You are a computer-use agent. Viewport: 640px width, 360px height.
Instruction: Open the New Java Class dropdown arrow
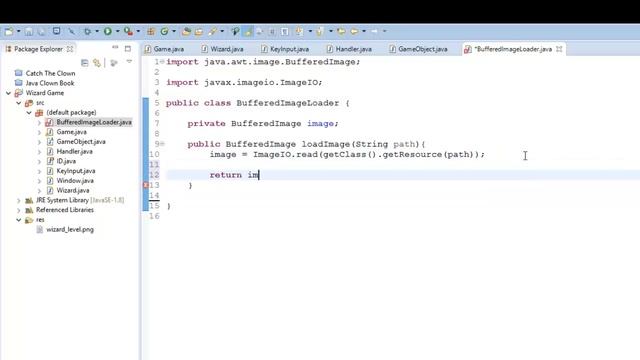[174, 31]
